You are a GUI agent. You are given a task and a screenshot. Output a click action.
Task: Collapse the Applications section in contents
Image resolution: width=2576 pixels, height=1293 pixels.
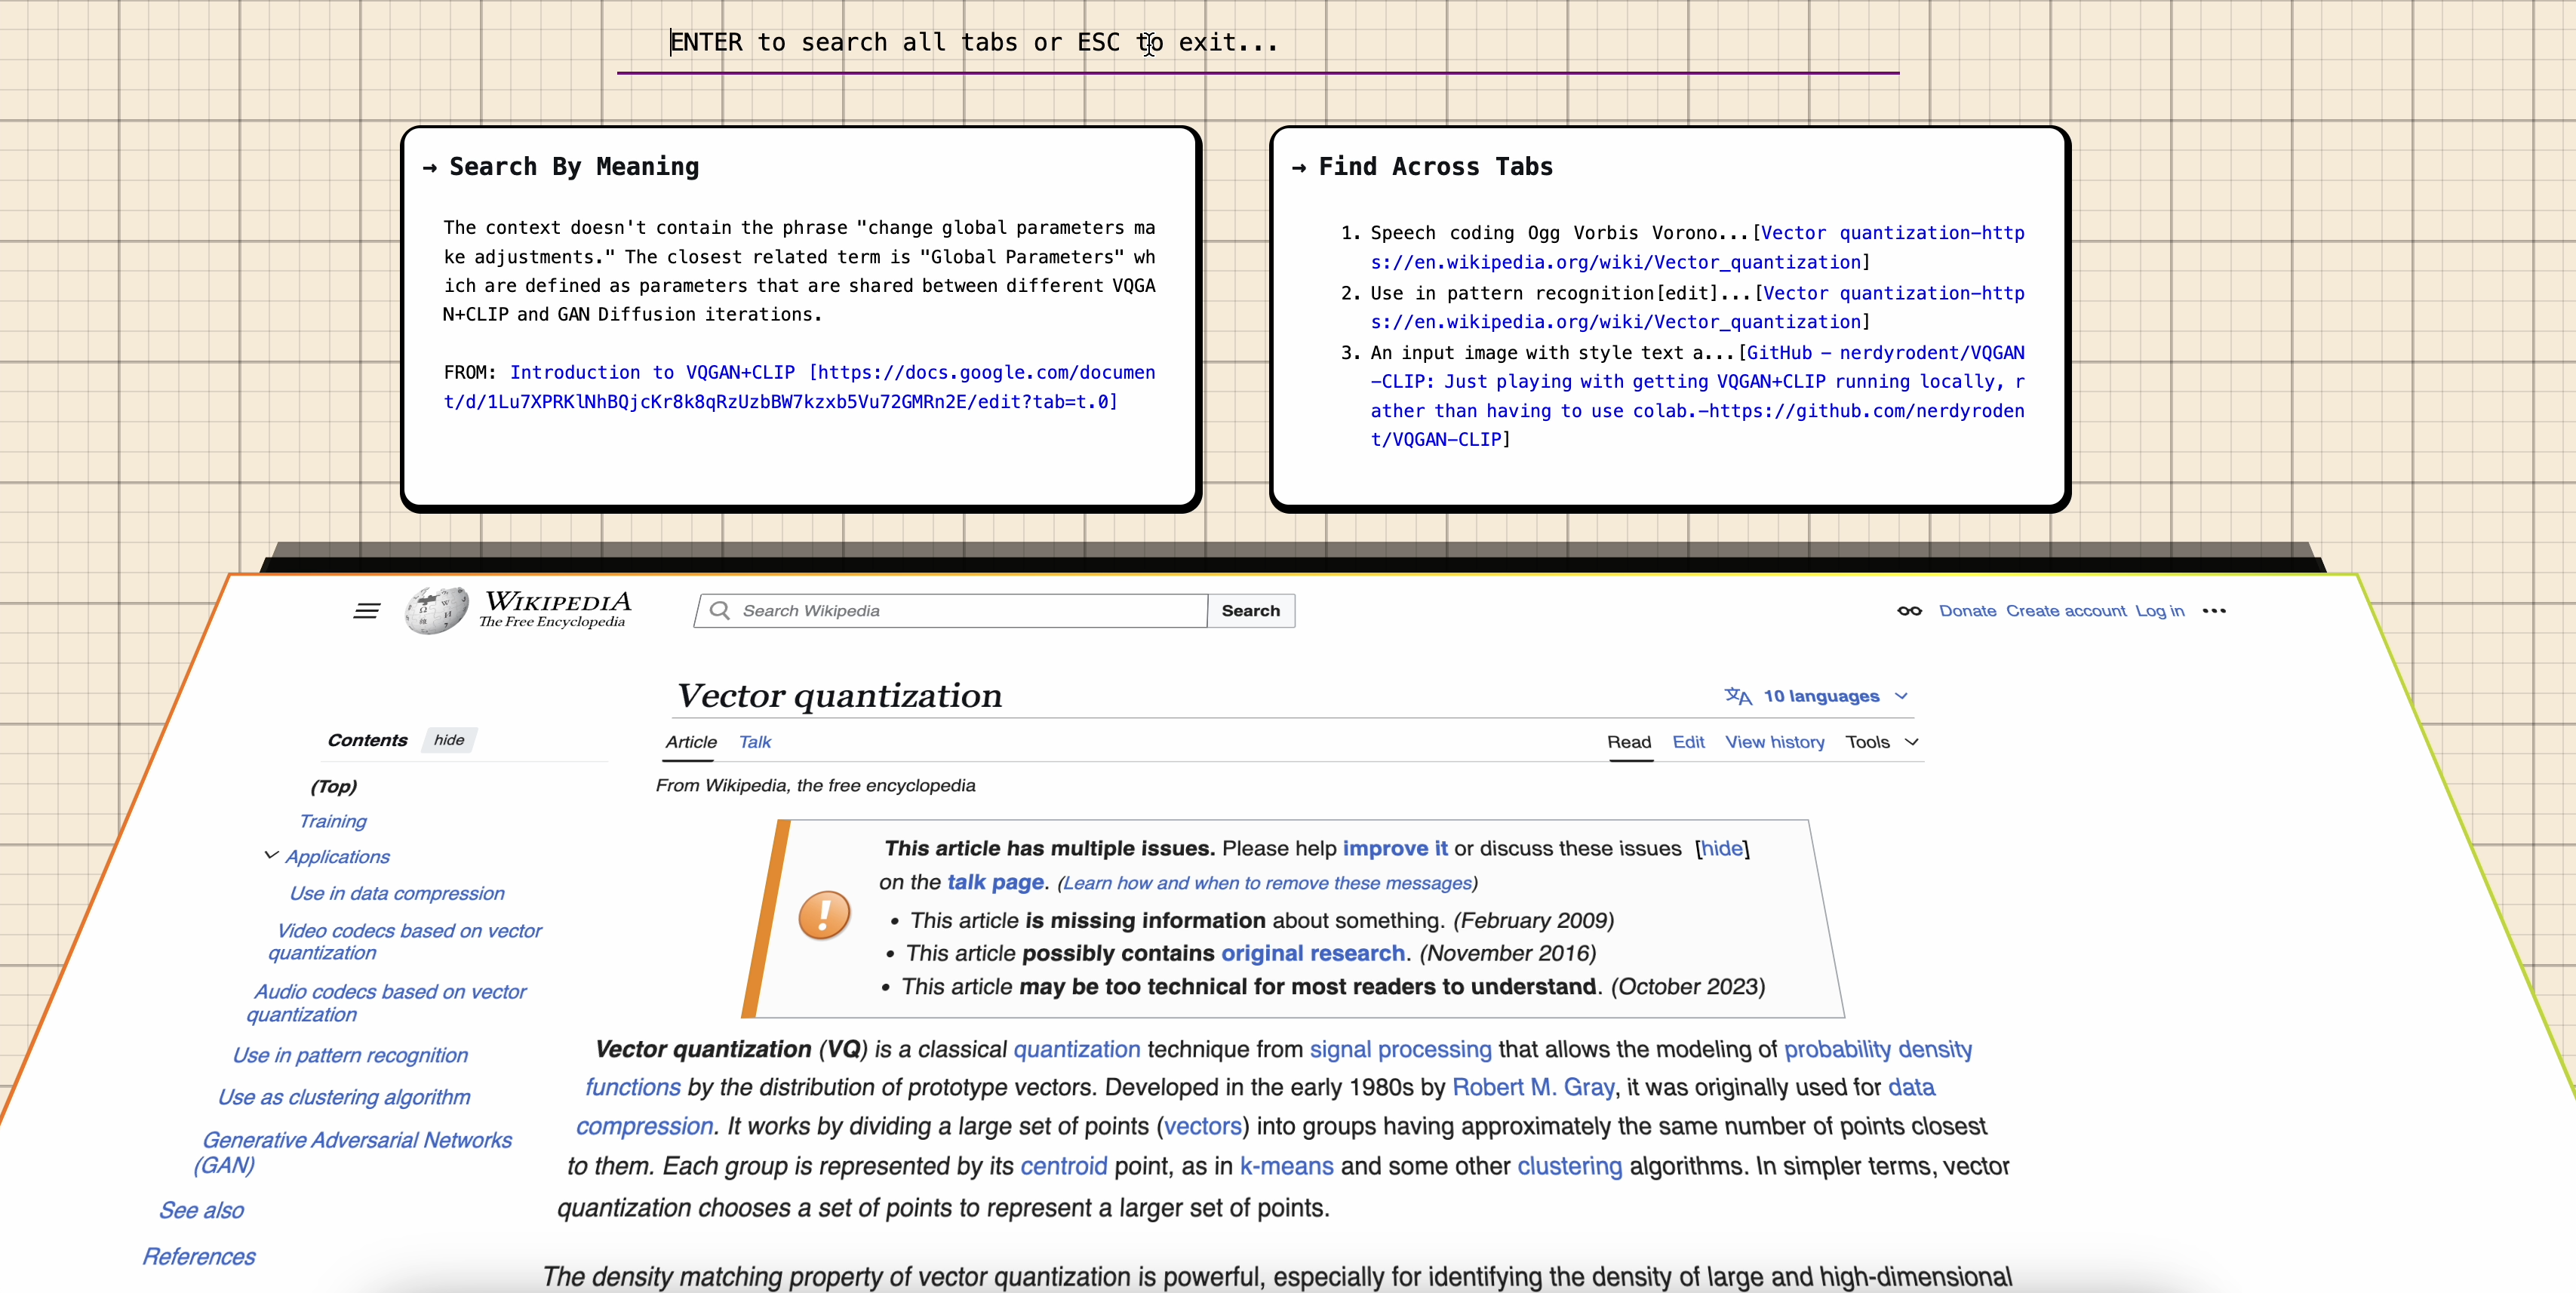click(271, 855)
